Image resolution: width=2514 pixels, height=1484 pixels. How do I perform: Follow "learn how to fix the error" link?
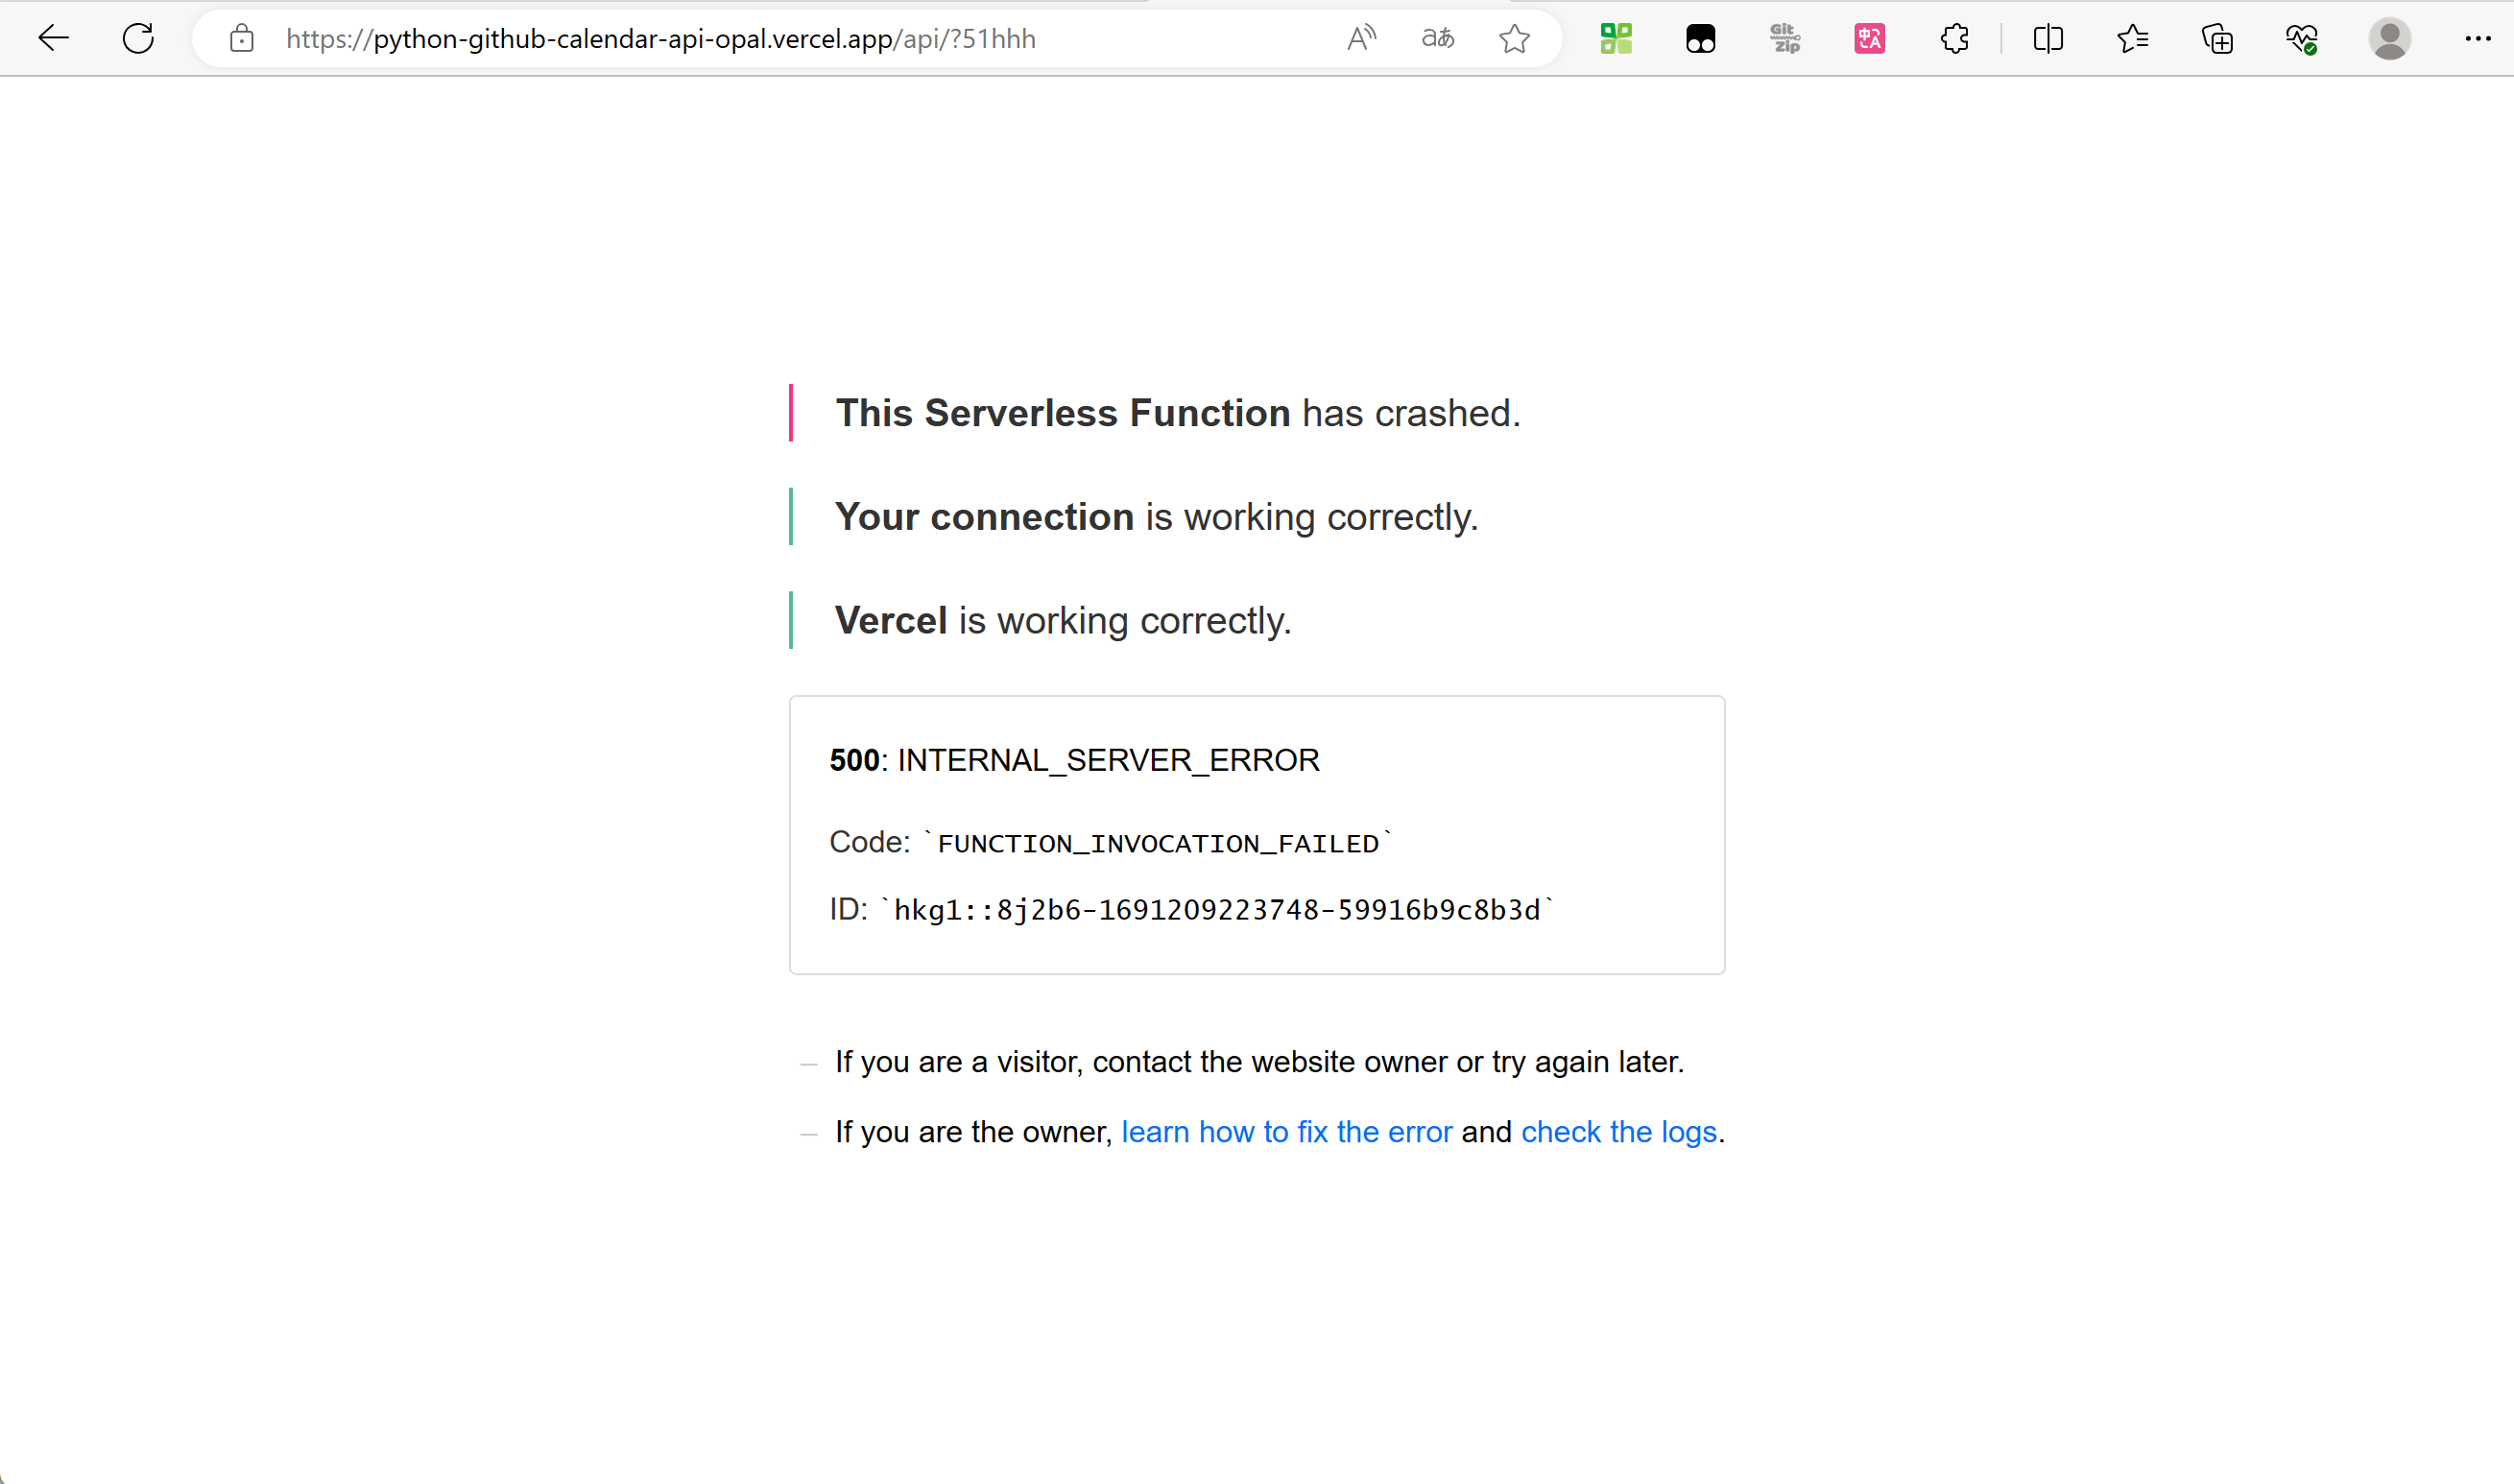pyautogui.click(x=1286, y=1132)
